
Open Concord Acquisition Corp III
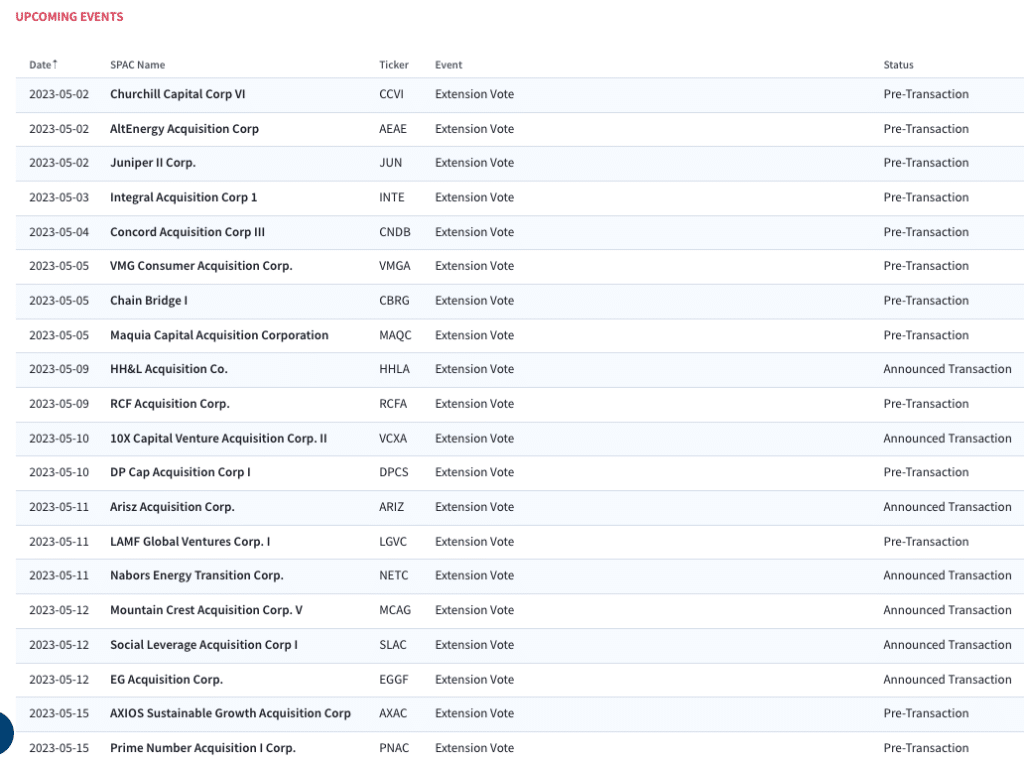click(x=187, y=232)
